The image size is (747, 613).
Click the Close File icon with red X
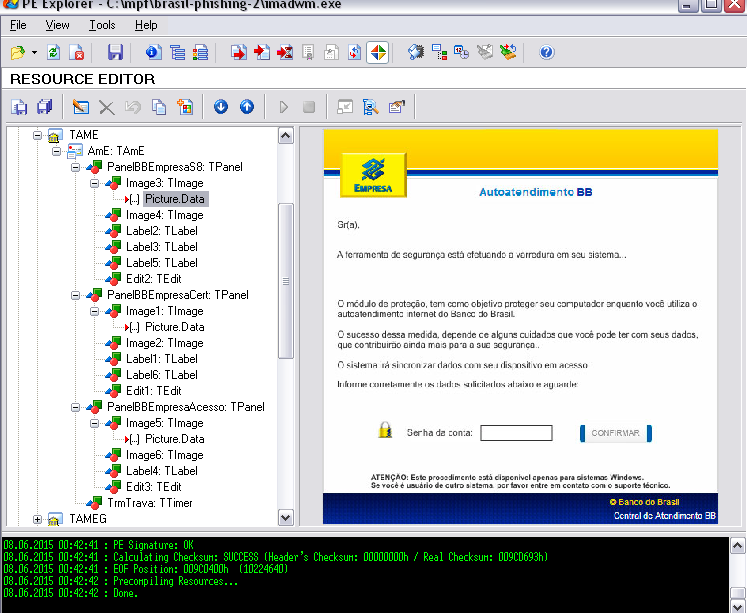(77, 52)
